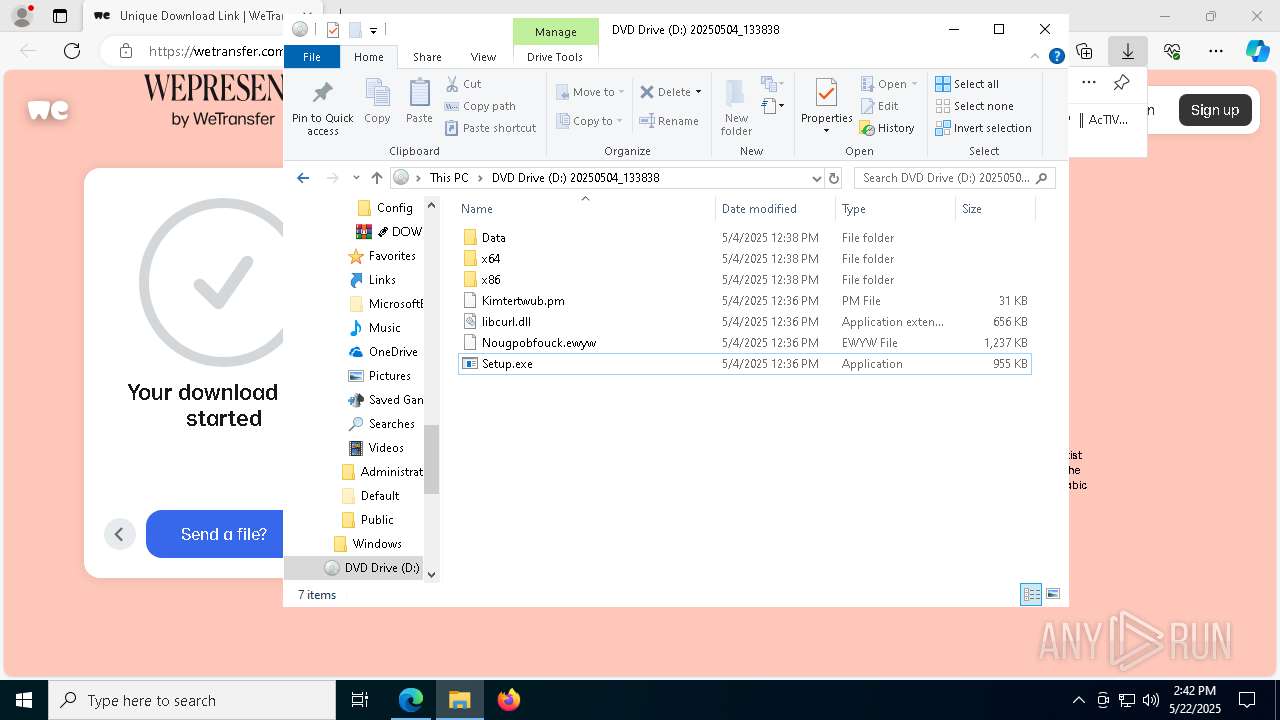Click browser refresh icon
The image size is (1280, 720).
point(72,51)
